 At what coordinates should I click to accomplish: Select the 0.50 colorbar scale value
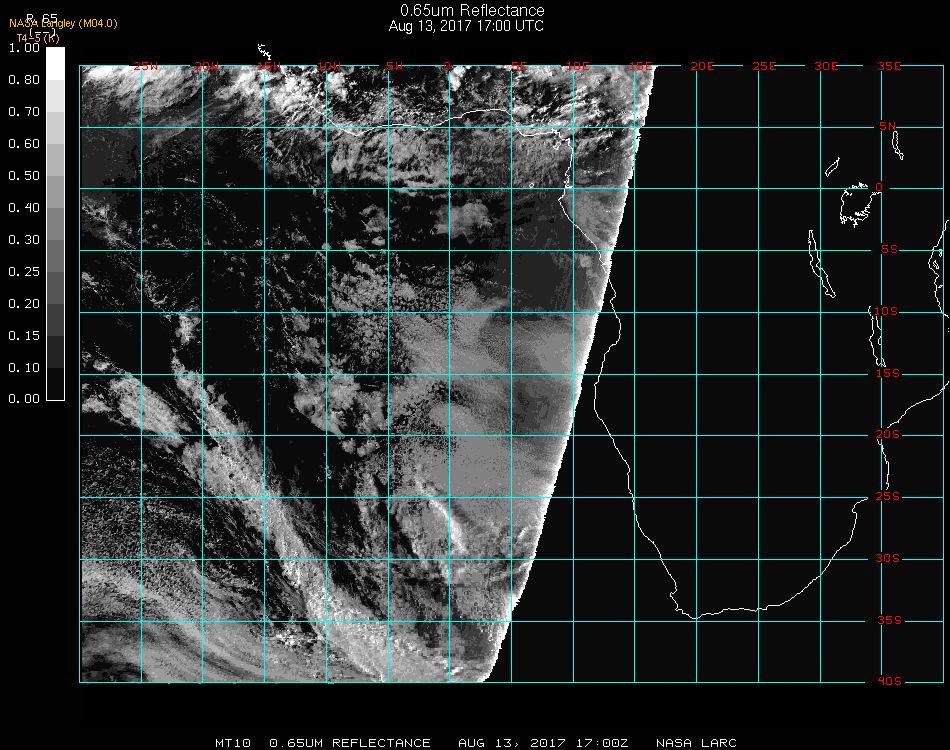point(24,176)
